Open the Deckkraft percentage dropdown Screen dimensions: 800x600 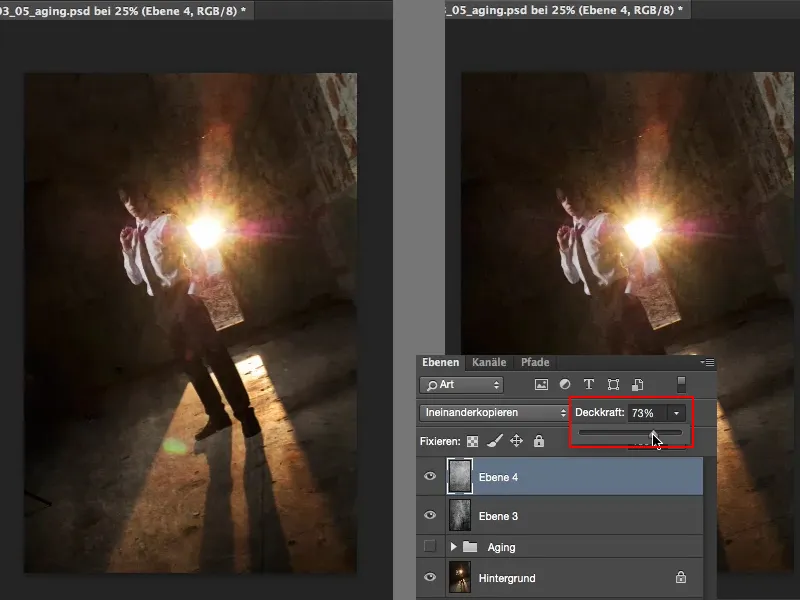click(676, 411)
